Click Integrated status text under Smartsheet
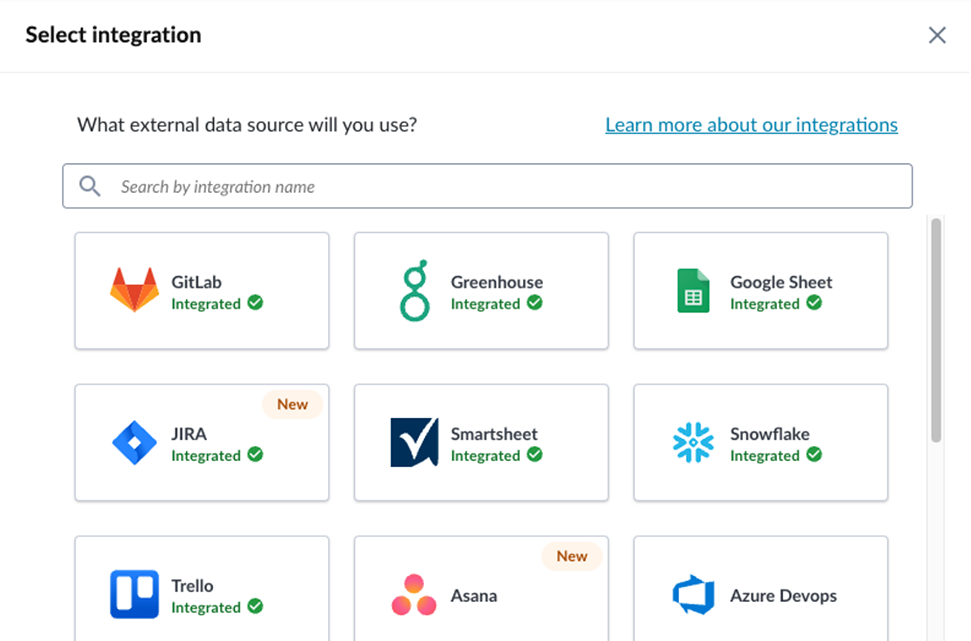Image resolution: width=971 pixels, height=641 pixels. tap(486, 456)
